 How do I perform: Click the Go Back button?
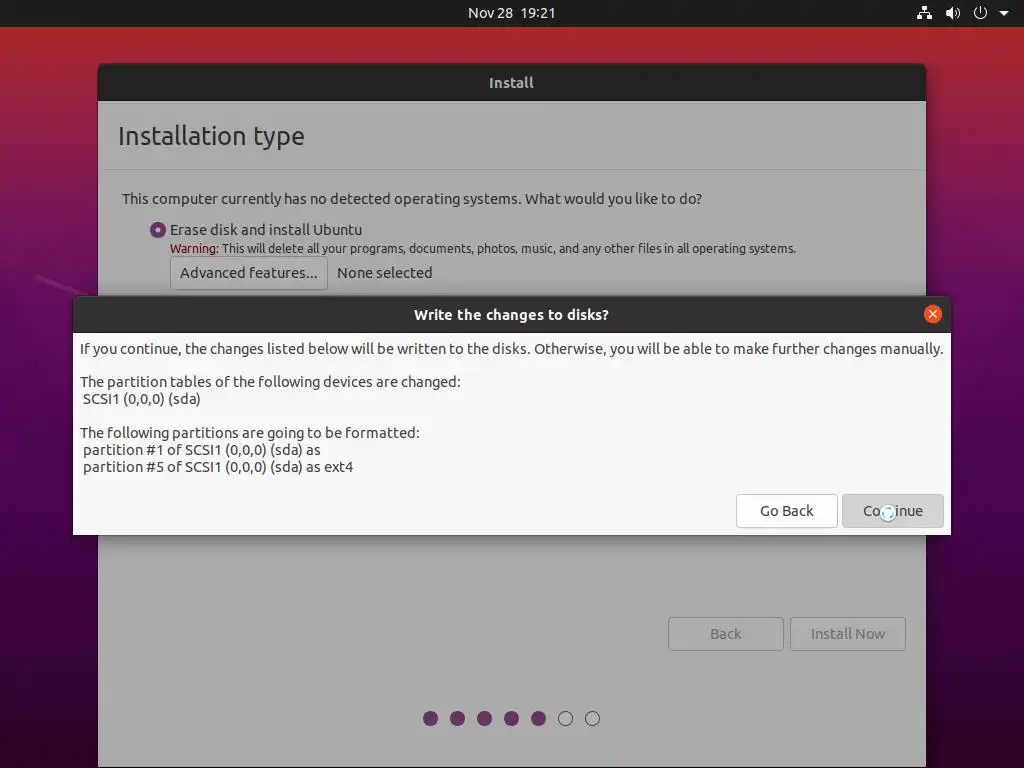point(786,511)
